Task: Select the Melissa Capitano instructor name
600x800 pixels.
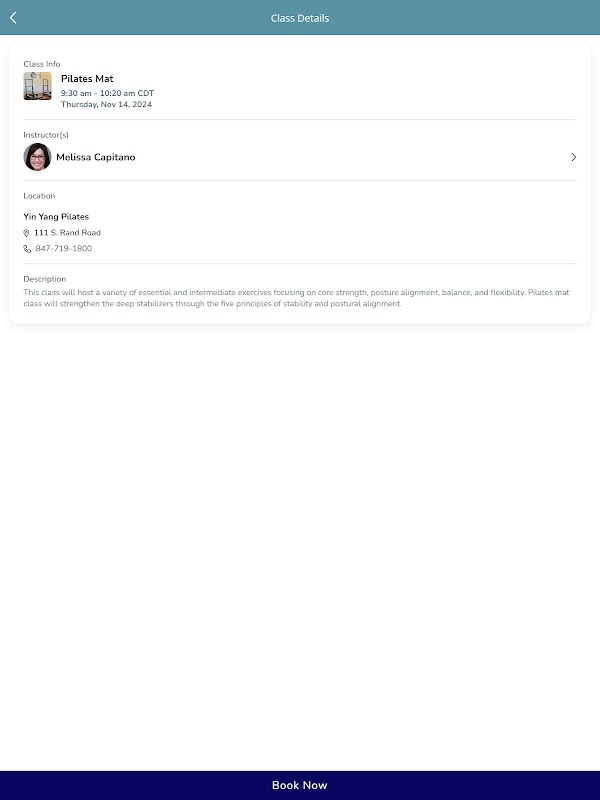Action: 96,157
